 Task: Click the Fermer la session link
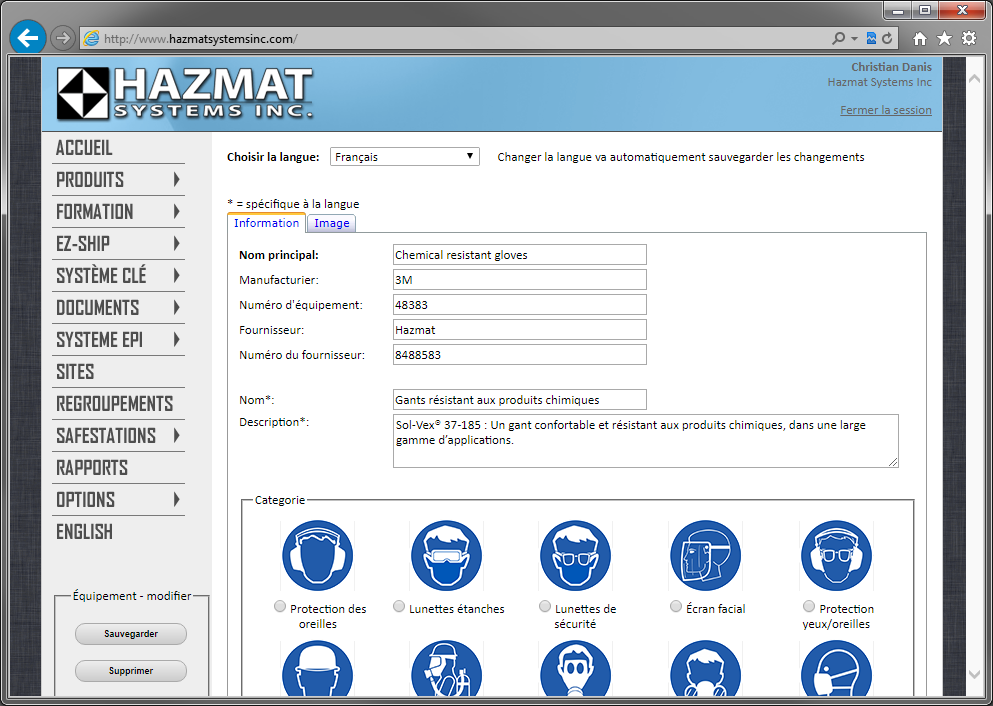coord(885,110)
